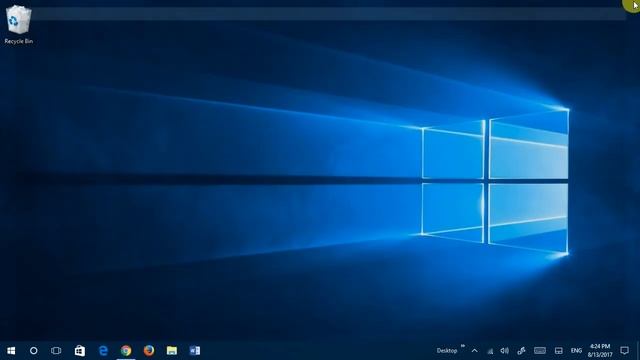Viewport: 640px width, 360px height.
Task: Open the clock and calendar flyout
Action: (600, 351)
